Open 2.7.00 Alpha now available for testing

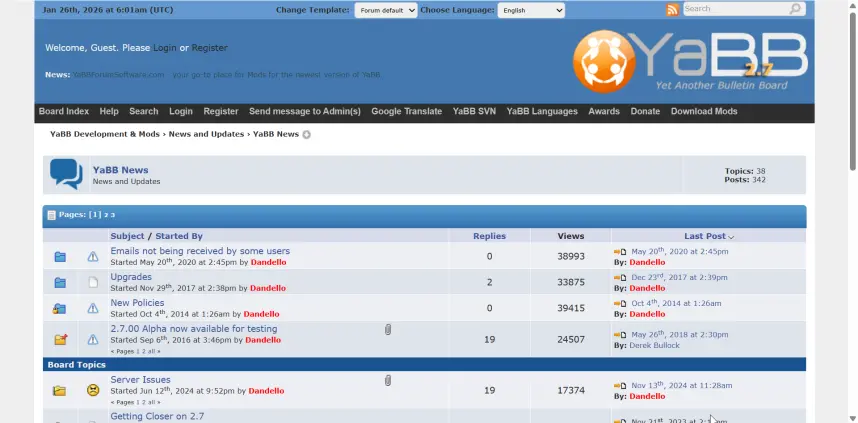(x=194, y=329)
